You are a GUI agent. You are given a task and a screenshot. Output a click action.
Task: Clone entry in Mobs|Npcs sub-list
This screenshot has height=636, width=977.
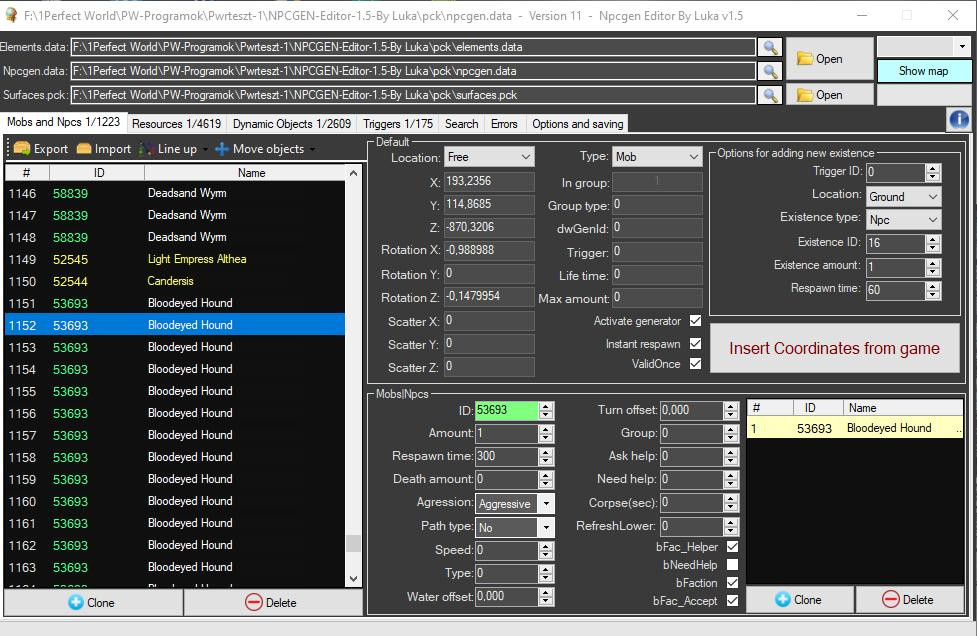click(799, 600)
